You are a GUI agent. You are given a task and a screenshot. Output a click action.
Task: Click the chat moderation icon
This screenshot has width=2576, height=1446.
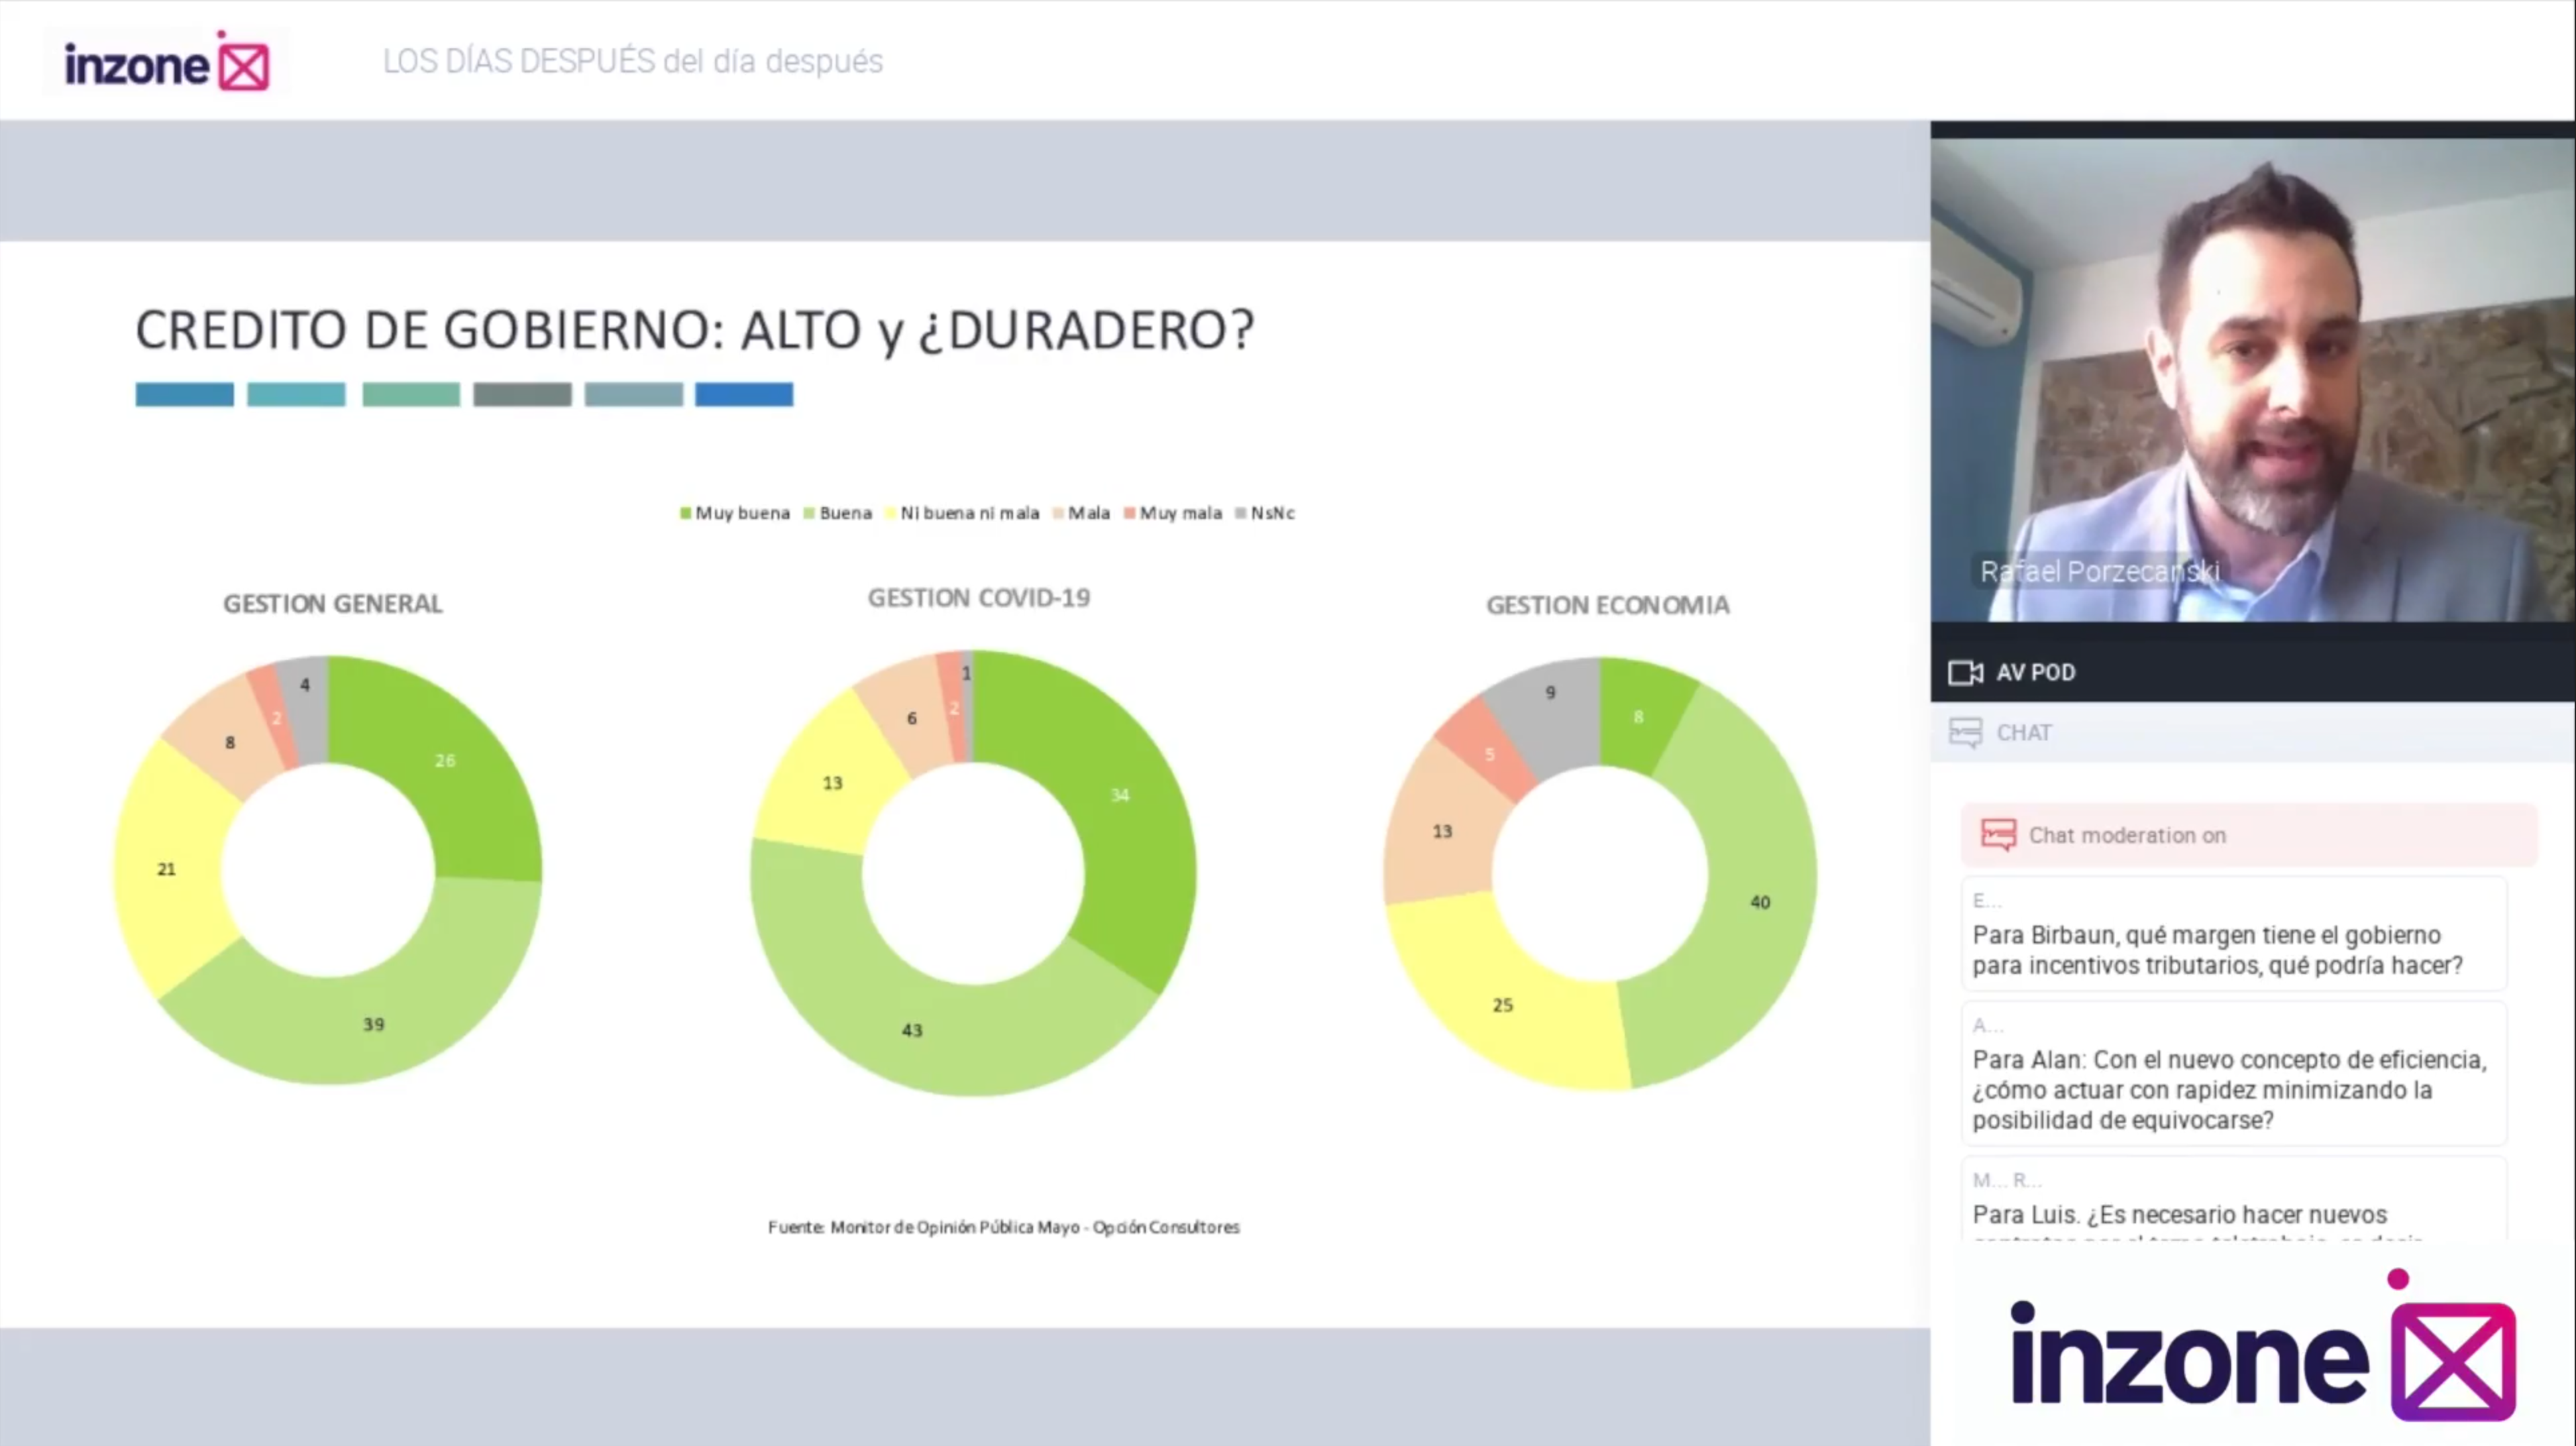[x=1998, y=835]
